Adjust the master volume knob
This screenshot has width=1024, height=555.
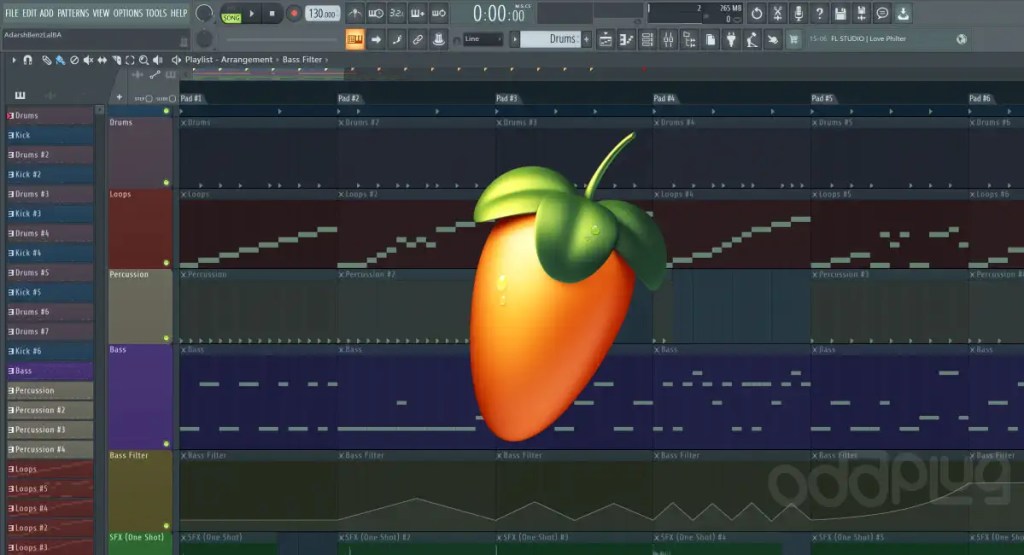(x=204, y=13)
